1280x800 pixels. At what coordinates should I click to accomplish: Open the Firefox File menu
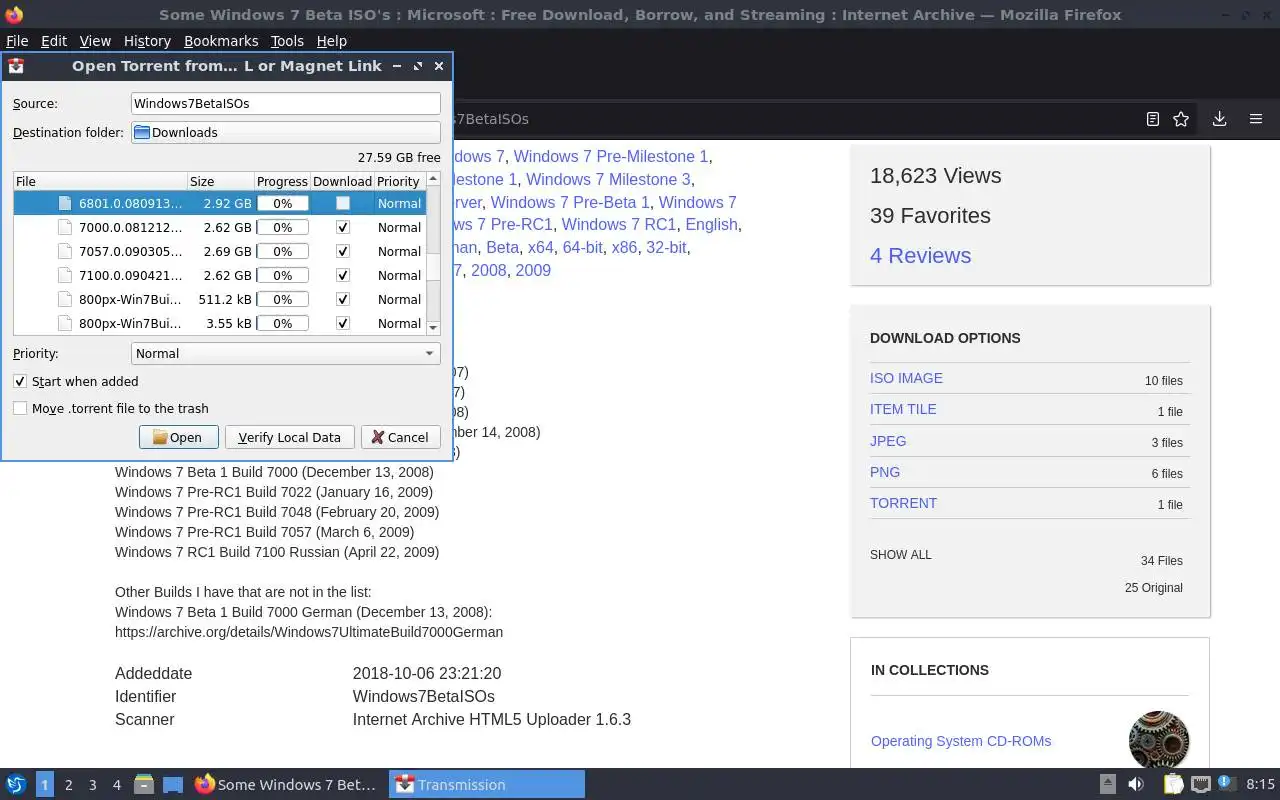point(17,41)
